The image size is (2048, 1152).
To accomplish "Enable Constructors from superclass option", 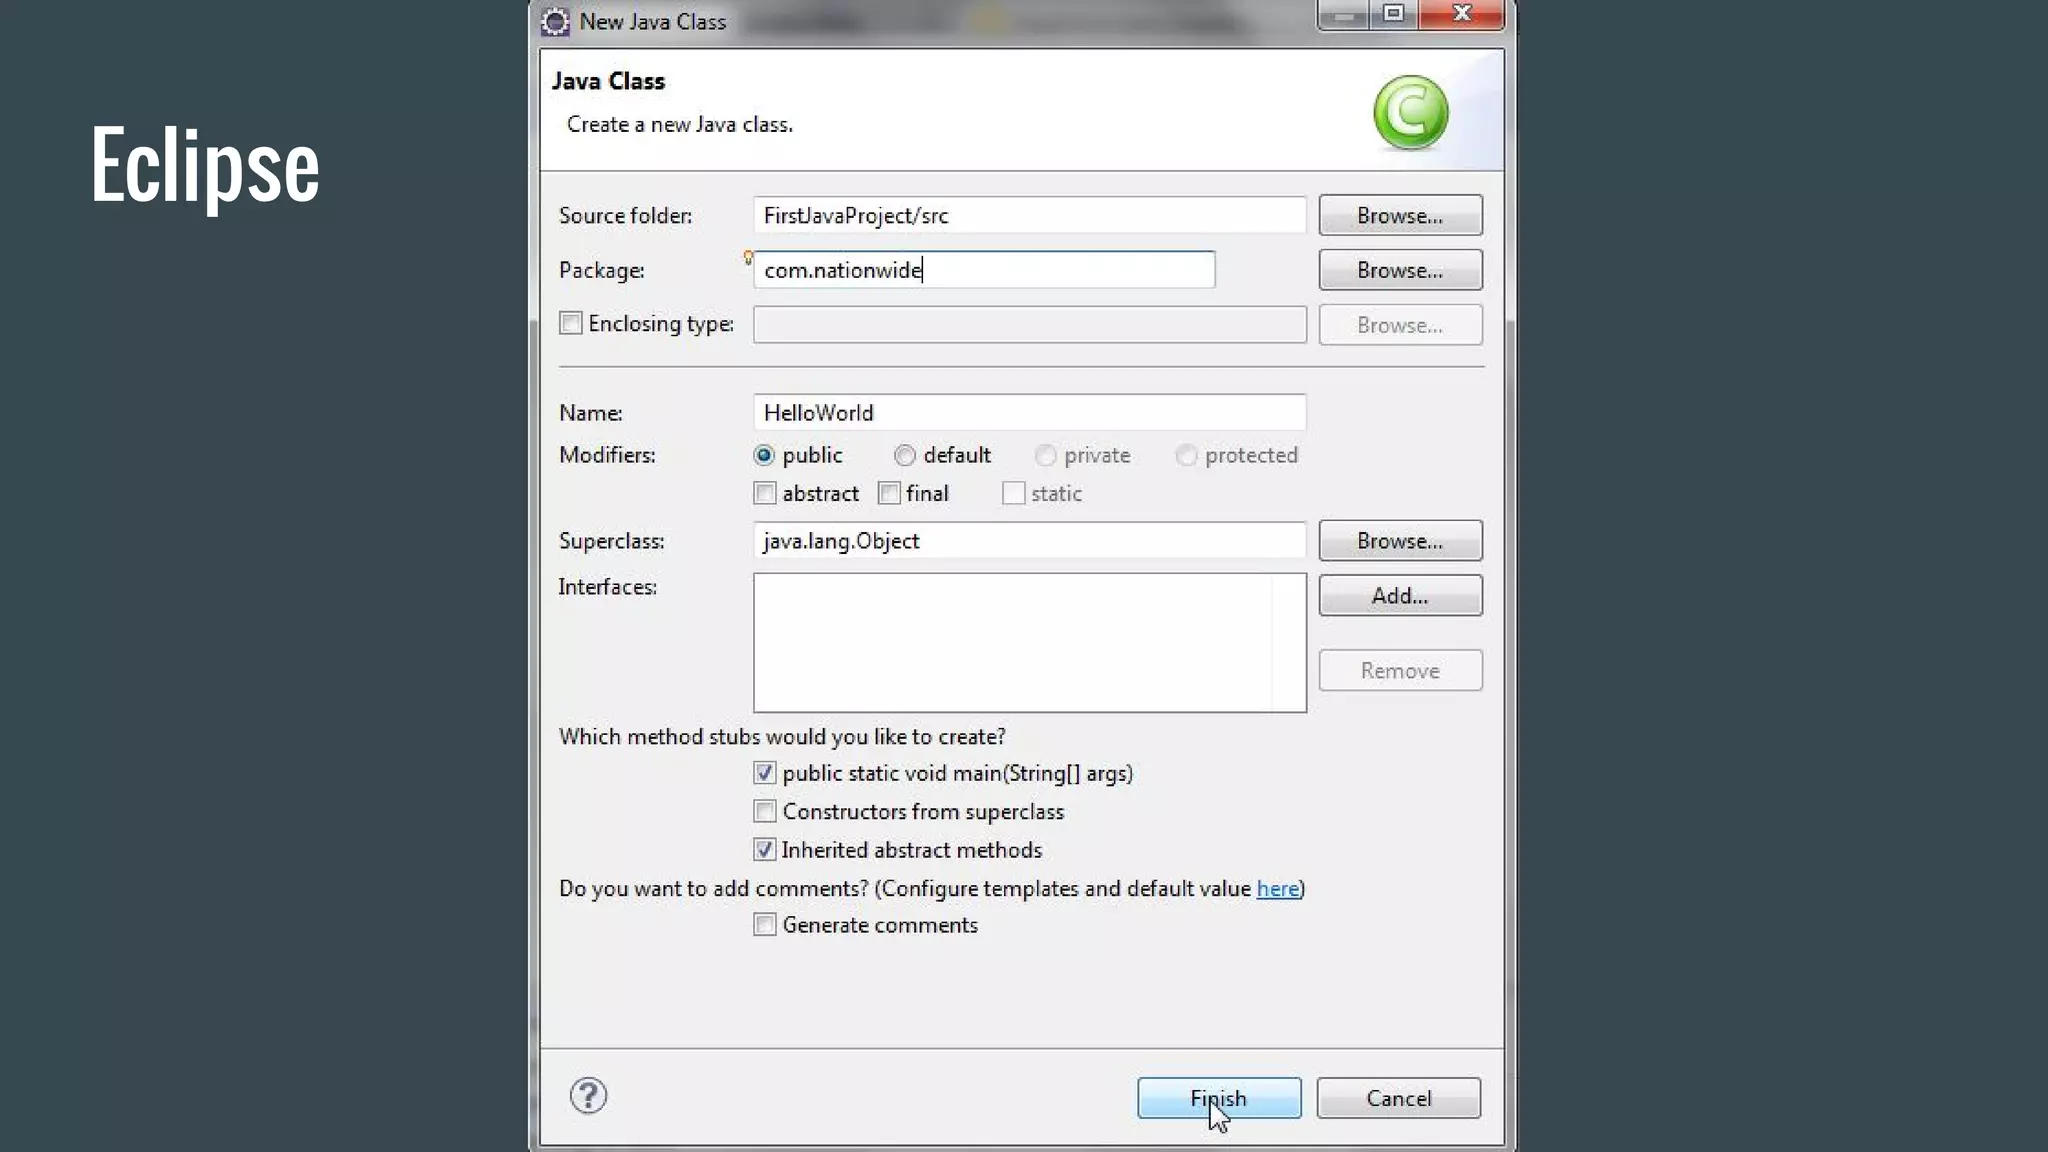I will [x=765, y=811].
